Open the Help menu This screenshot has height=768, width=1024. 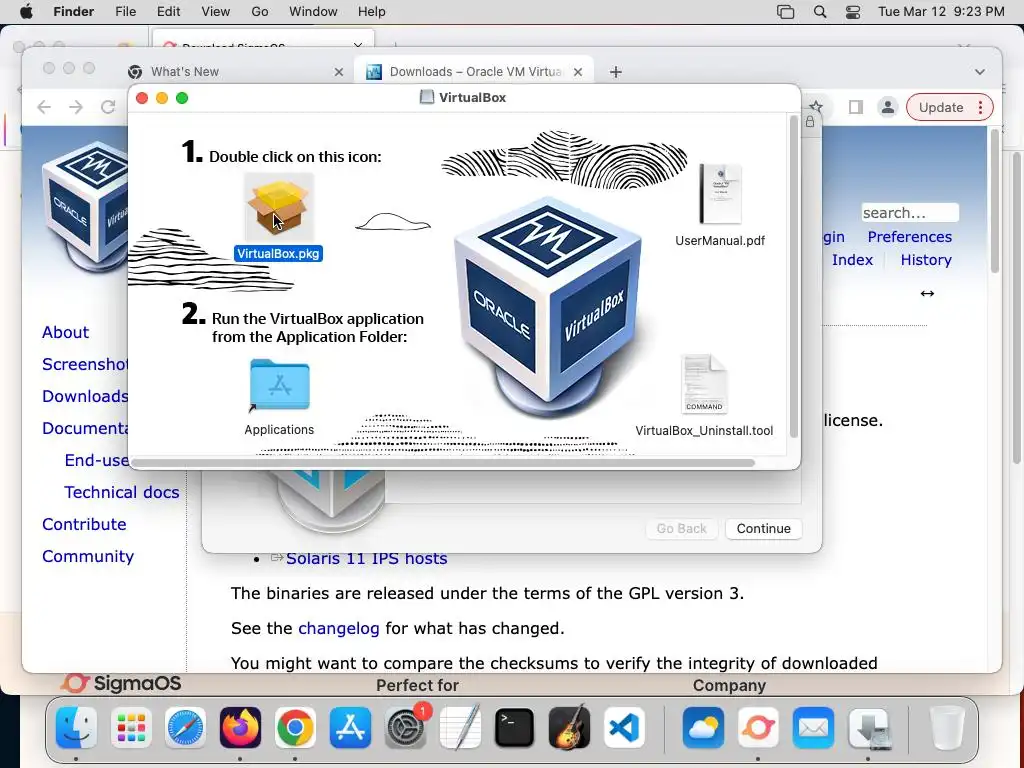click(372, 12)
